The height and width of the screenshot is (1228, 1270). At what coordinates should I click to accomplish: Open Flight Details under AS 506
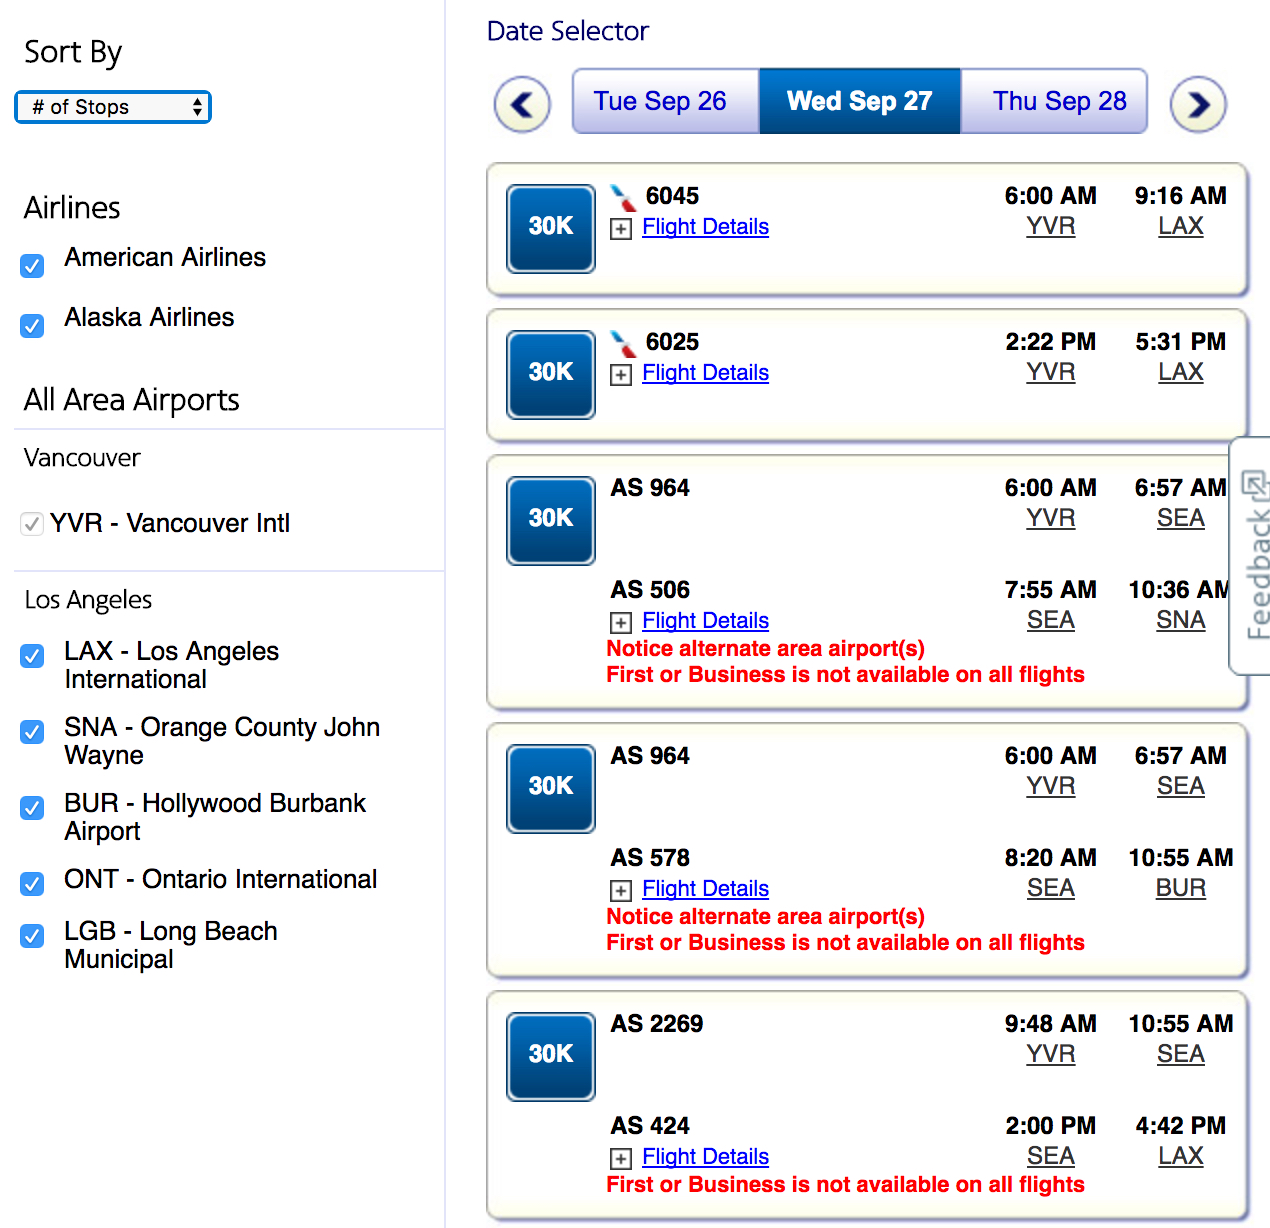pyautogui.click(x=705, y=621)
